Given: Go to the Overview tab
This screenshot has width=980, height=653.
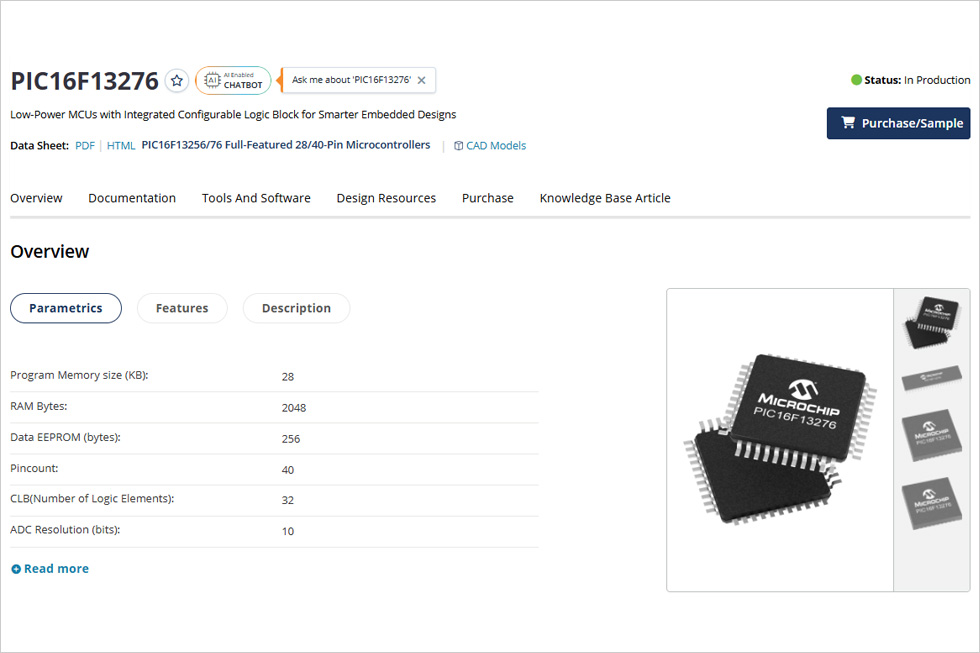Looking at the screenshot, I should (x=36, y=198).
